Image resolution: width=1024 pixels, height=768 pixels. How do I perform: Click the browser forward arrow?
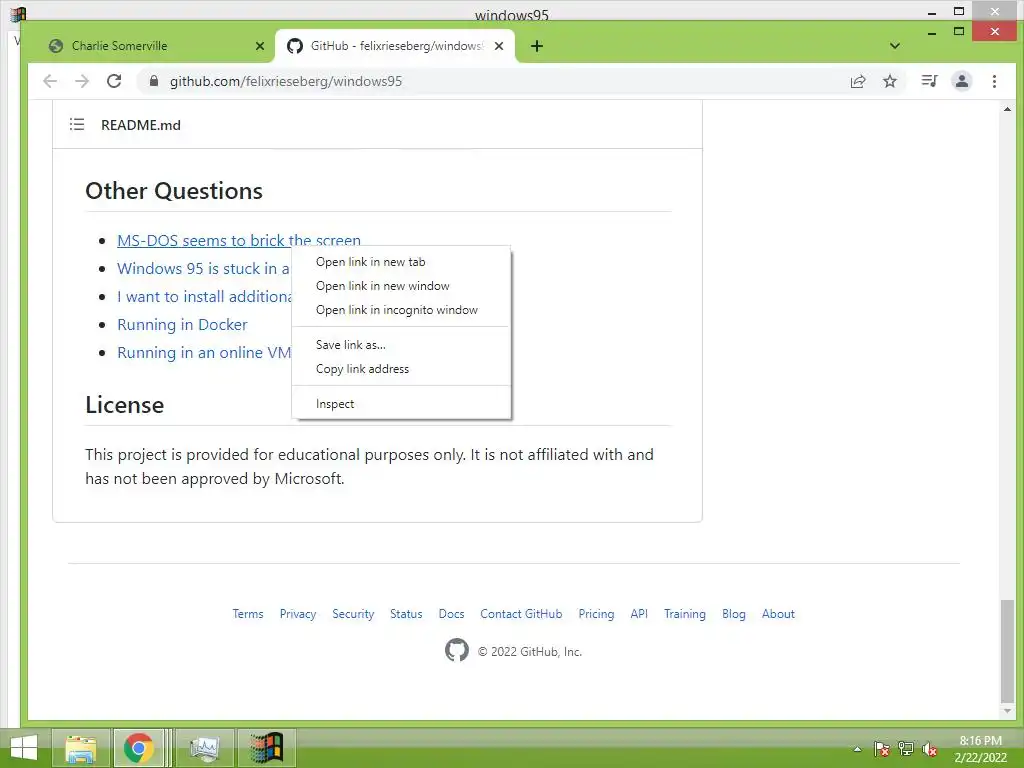(x=82, y=81)
